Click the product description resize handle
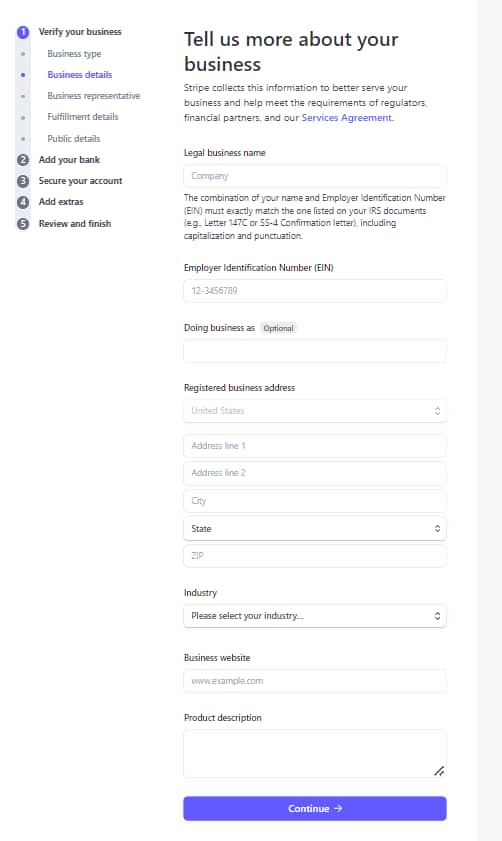The height and width of the screenshot is (841, 502). (439, 771)
